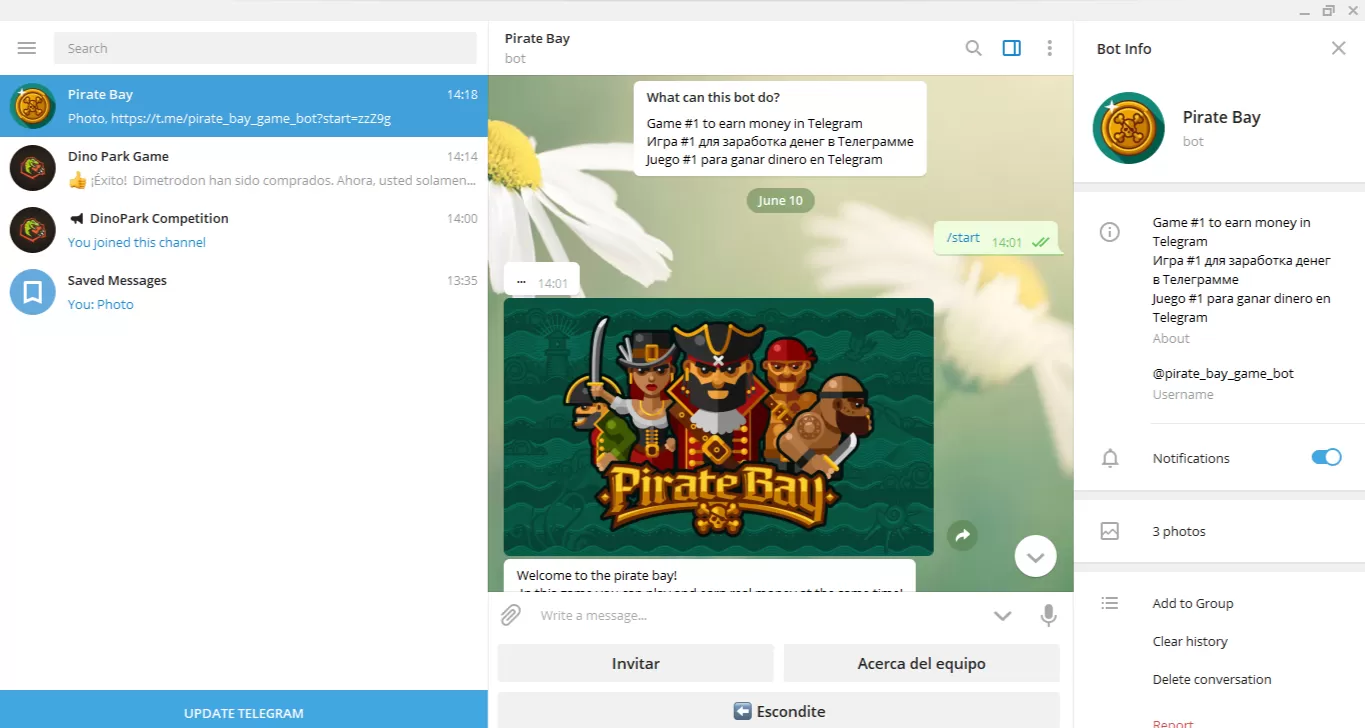1365x728 pixels.
Task: Click the double-check read receipt icon
Action: pos(1040,242)
